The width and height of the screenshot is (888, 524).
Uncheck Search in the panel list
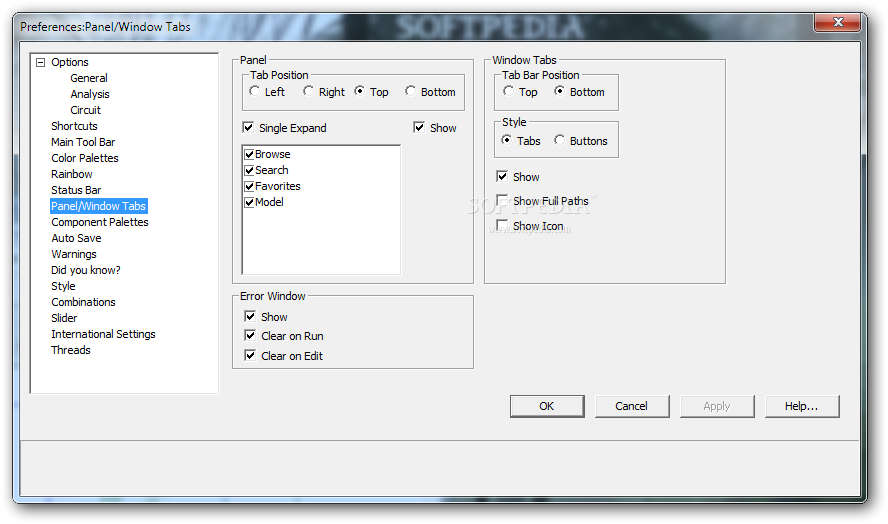pos(249,170)
